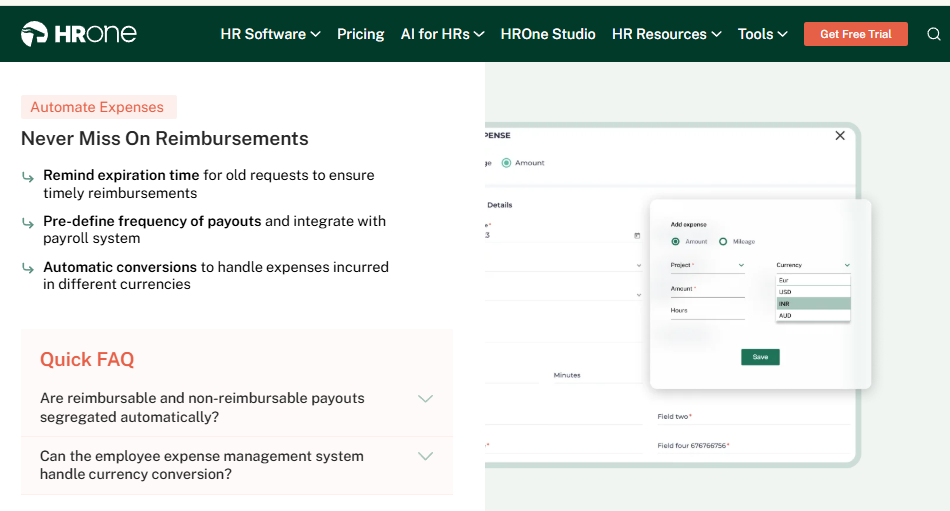Viewport: 950px width, 511px height.
Task: Click the Save button
Action: (x=760, y=357)
